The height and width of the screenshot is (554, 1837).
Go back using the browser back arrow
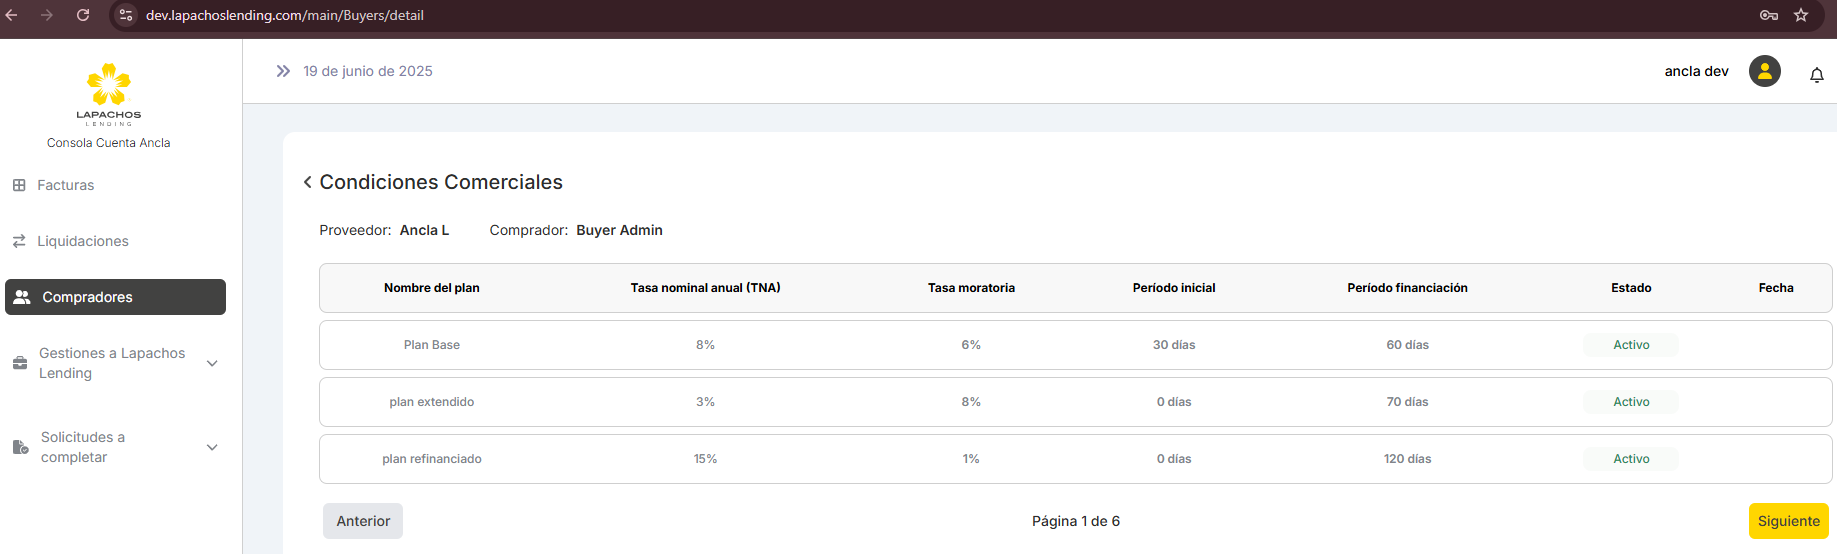point(12,15)
